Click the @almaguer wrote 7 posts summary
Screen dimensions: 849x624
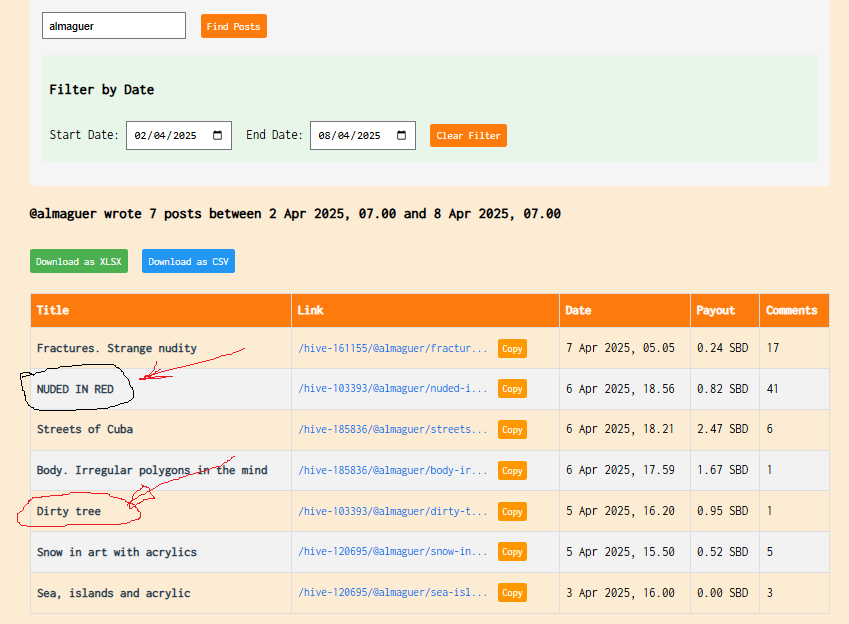[x=295, y=214]
